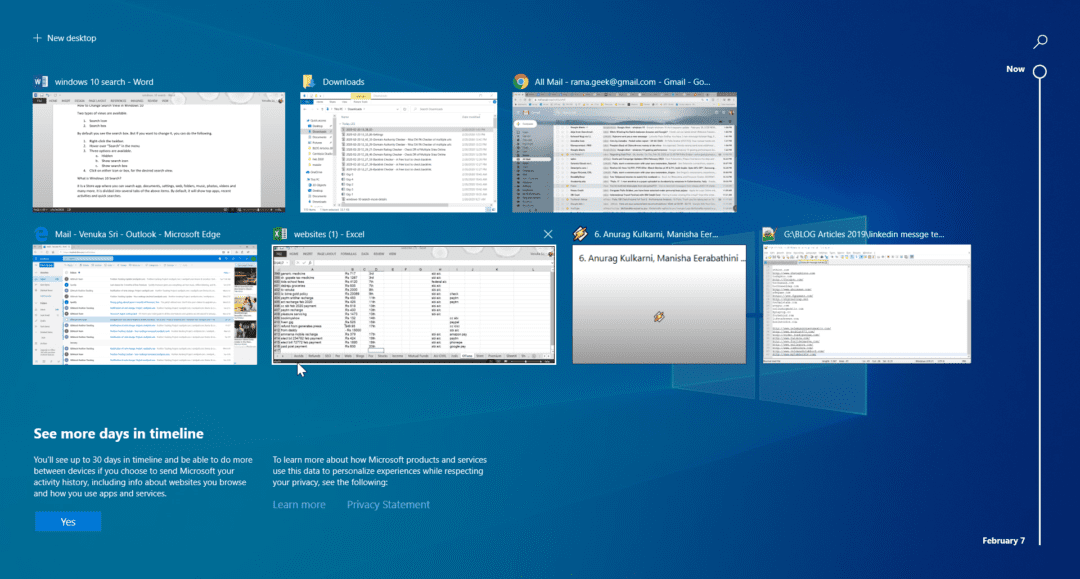
Task: Open search using the magnifier icon
Action: (1040, 42)
